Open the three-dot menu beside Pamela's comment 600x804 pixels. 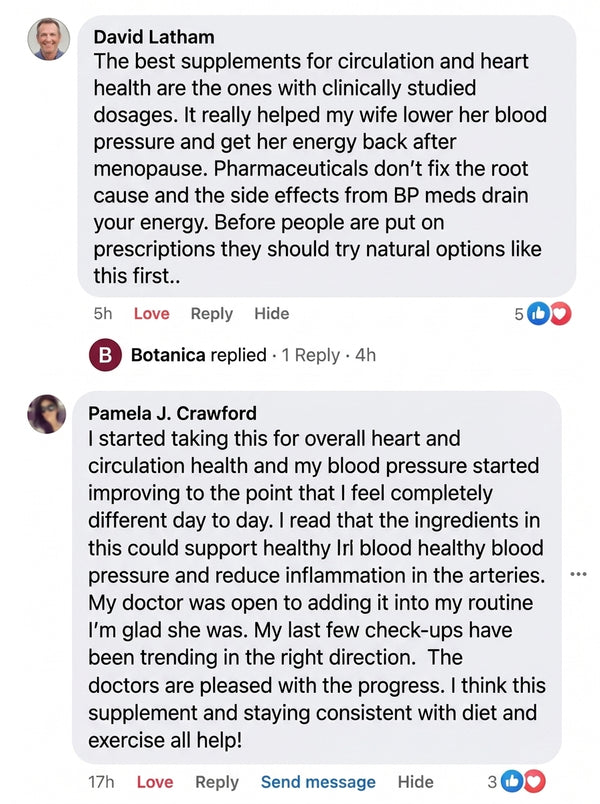coord(578,574)
